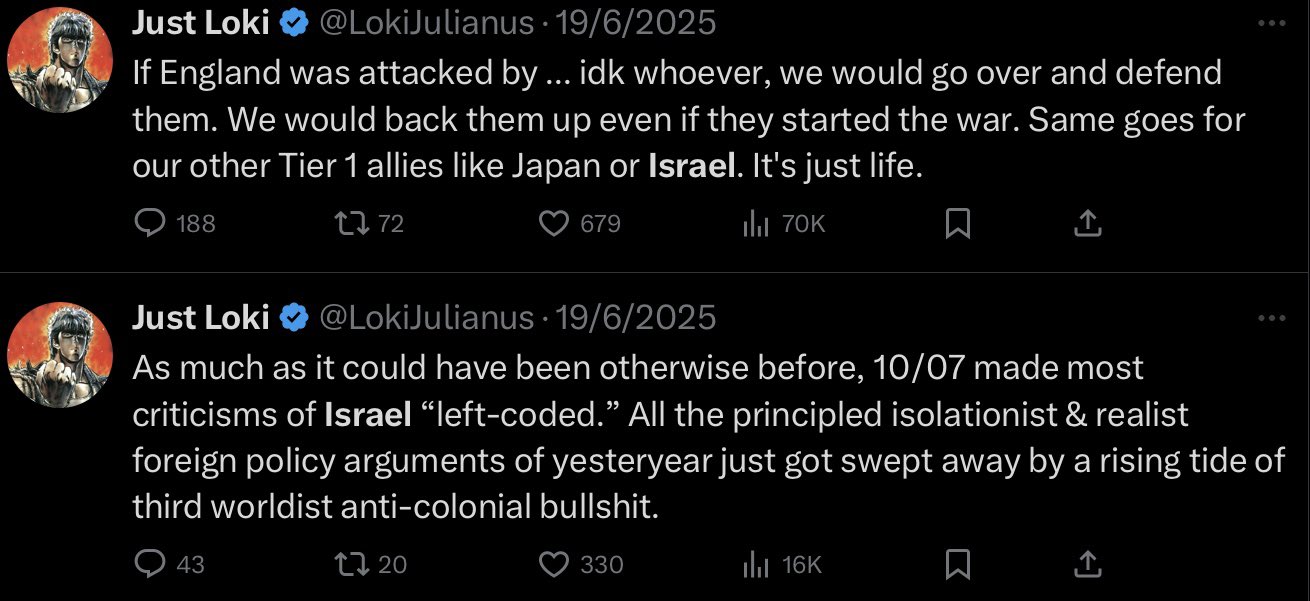The image size is (1310, 601).
Task: Open @LokiJulianus handle in first tweet
Action: [426, 23]
